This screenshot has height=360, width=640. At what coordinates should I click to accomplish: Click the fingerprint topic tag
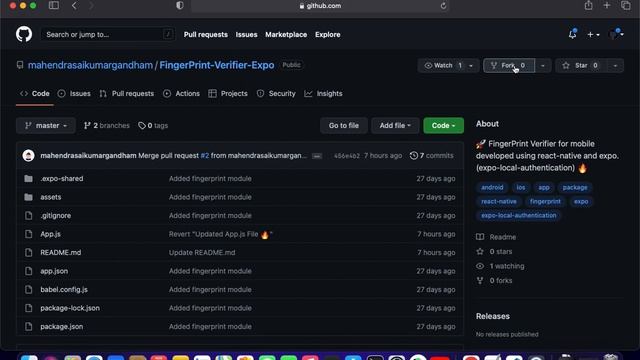click(545, 201)
